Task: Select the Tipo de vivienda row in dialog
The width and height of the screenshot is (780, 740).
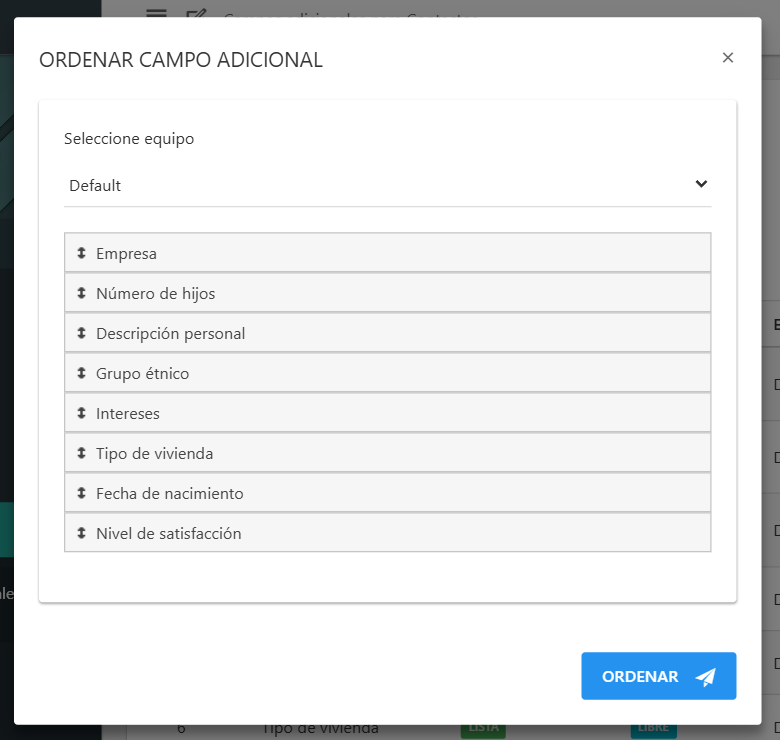Action: click(387, 453)
